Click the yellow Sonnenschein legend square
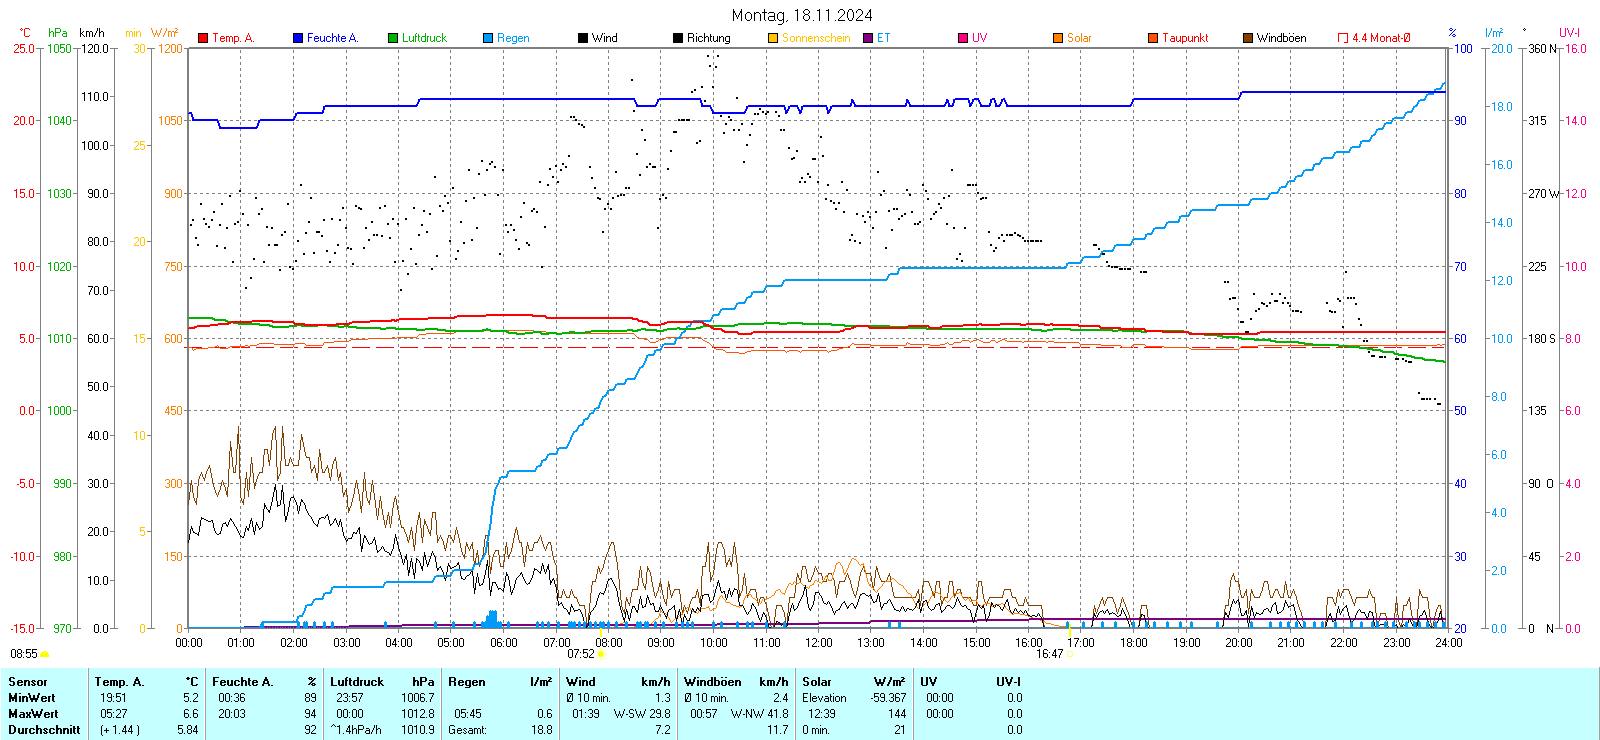 [773, 38]
